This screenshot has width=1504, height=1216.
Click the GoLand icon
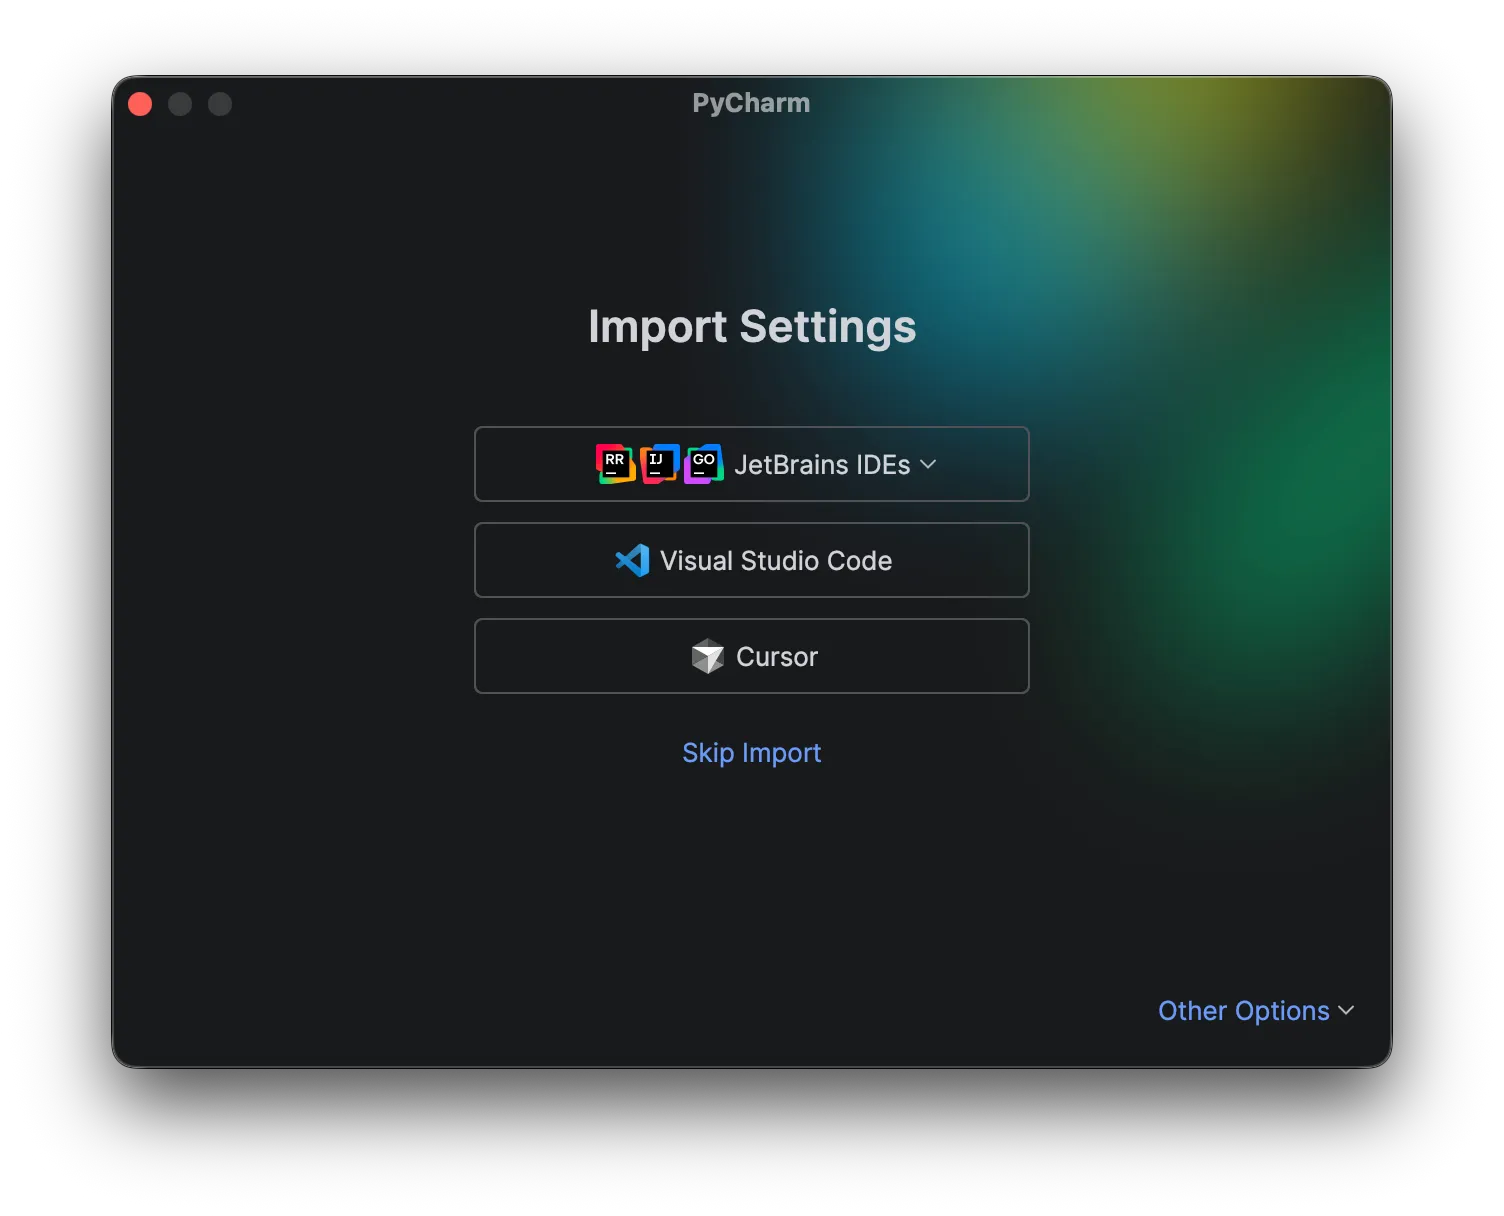704,463
